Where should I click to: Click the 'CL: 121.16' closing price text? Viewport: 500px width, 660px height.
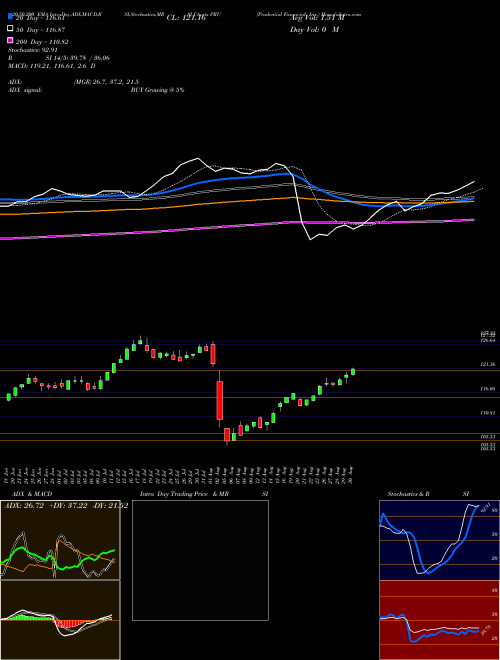[x=186, y=18]
